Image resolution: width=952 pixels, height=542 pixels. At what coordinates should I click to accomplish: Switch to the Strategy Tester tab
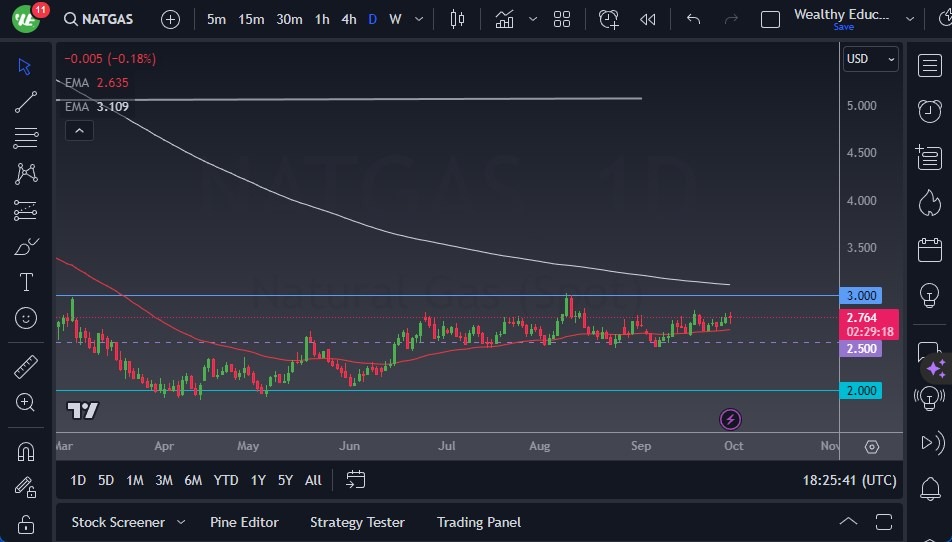(x=357, y=522)
